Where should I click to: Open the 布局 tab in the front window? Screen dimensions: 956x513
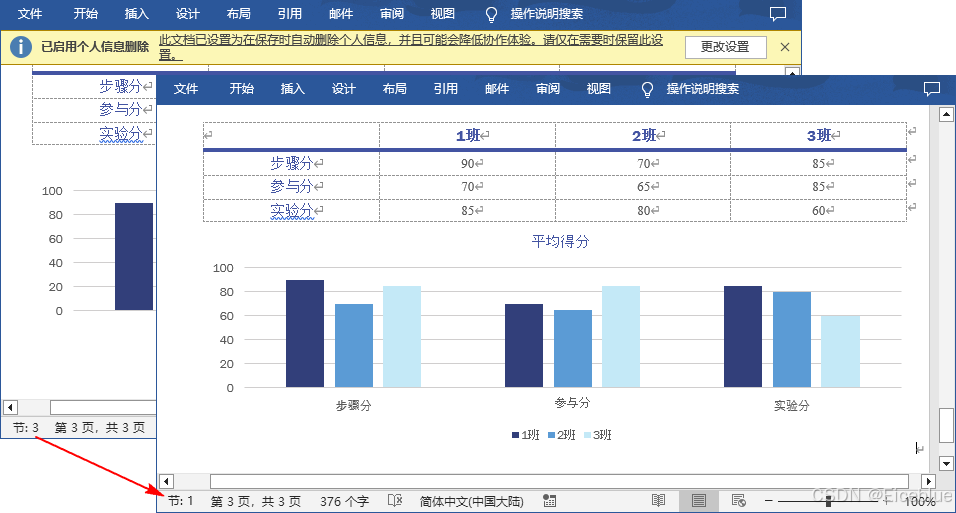coord(394,88)
